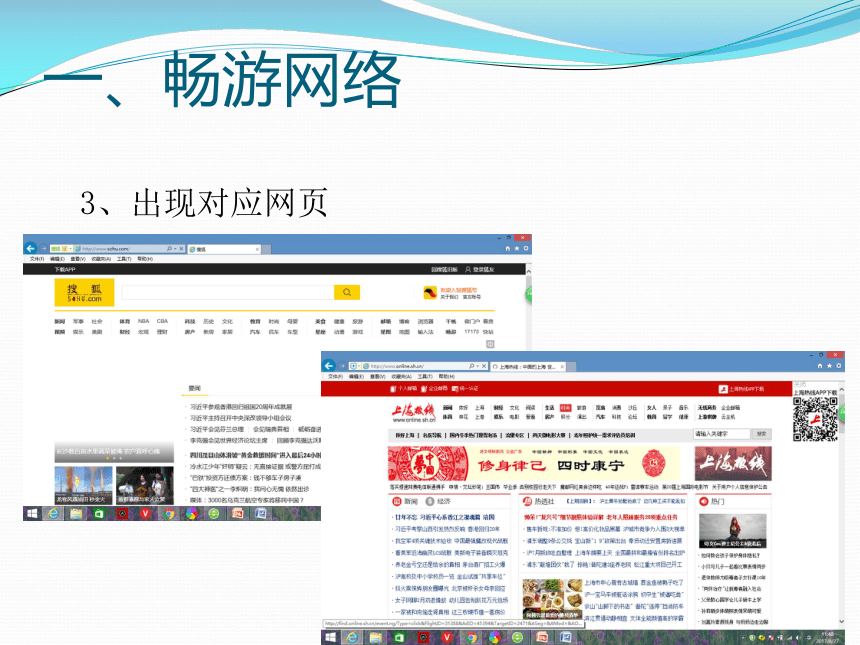Click the home icon in Shanghai Online browser
This screenshot has width=860, height=645.
(820, 365)
